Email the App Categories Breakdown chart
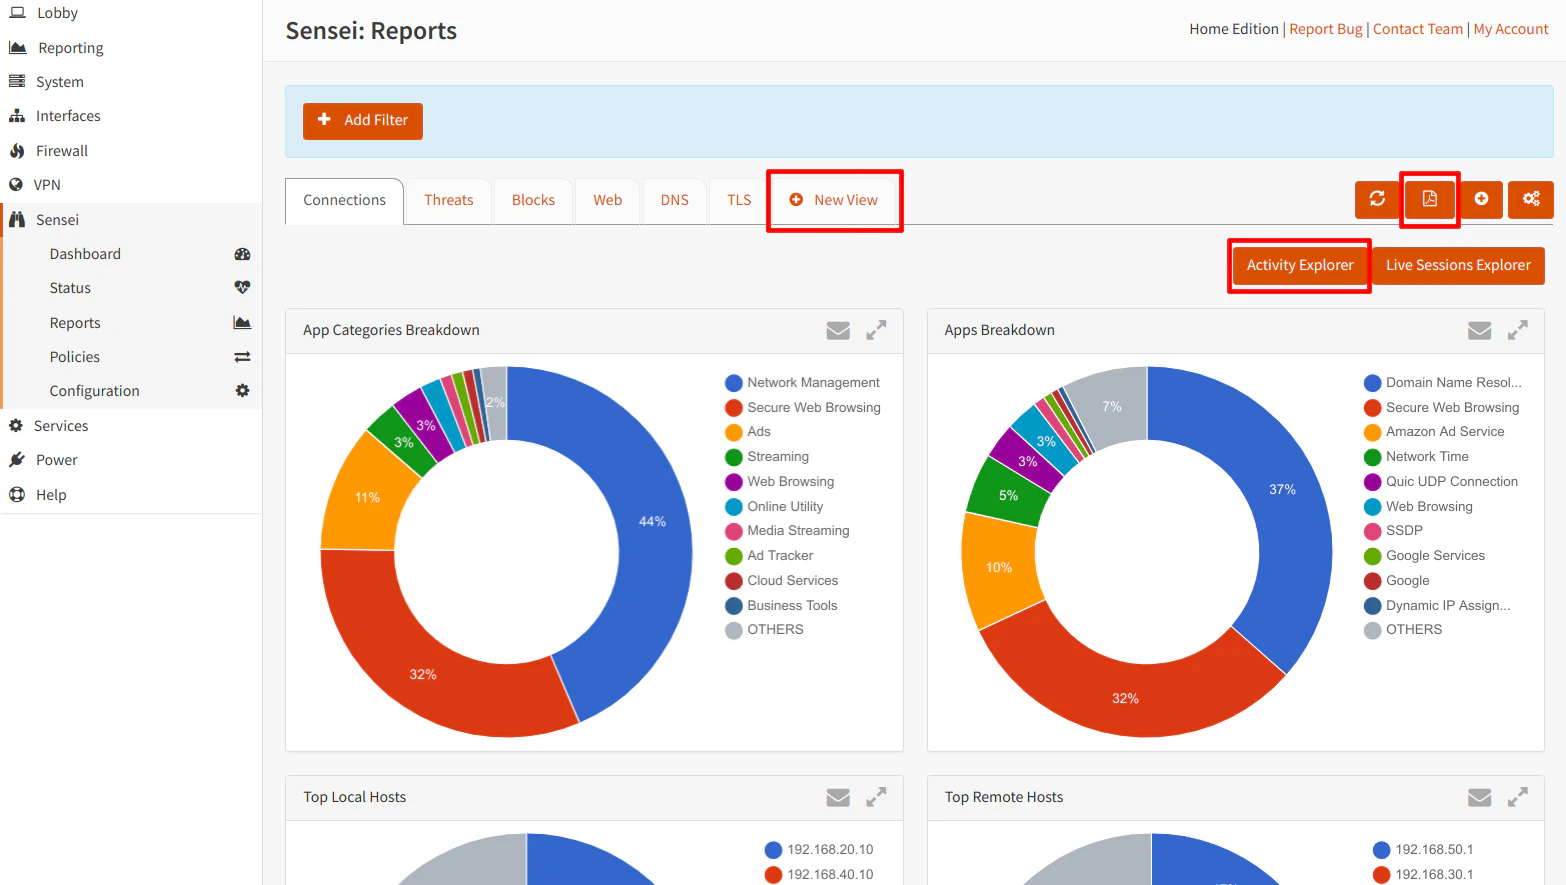 (838, 330)
